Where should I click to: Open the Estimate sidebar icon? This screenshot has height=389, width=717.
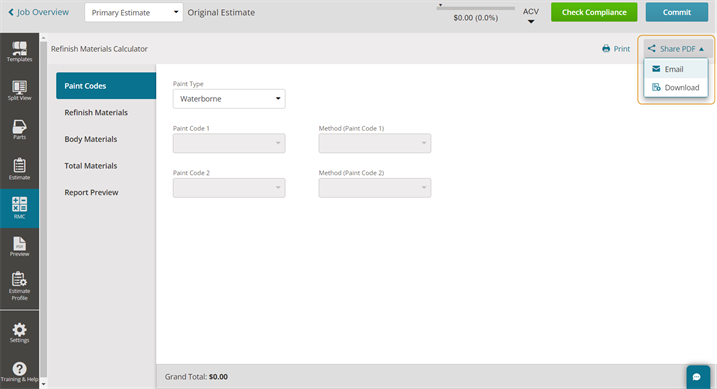19,169
